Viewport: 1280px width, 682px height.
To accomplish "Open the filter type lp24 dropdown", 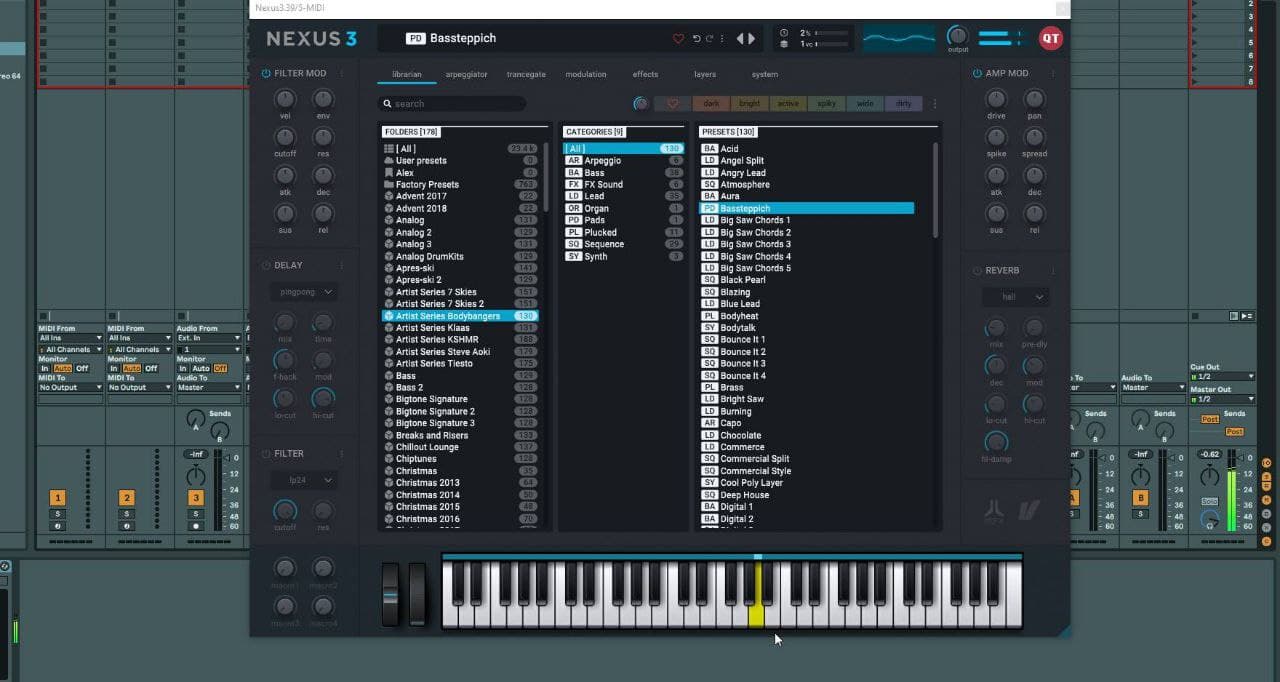I will [x=303, y=480].
